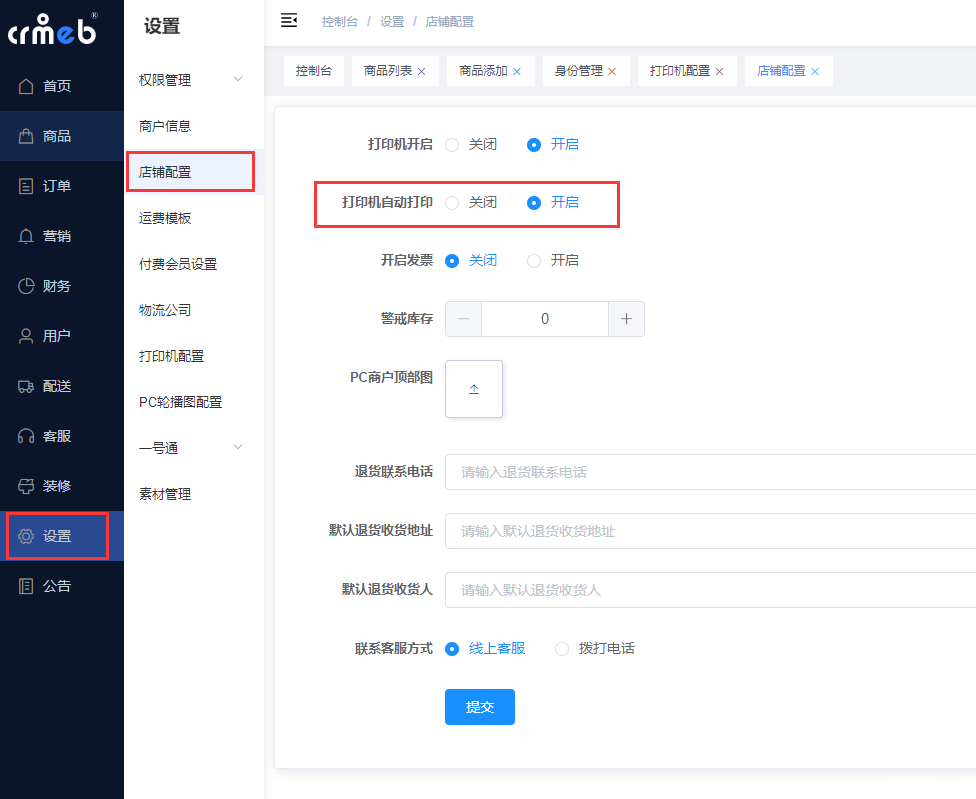Image resolution: width=976 pixels, height=799 pixels.
Task: Open the 商品 shopping bag icon
Action: tap(27, 136)
